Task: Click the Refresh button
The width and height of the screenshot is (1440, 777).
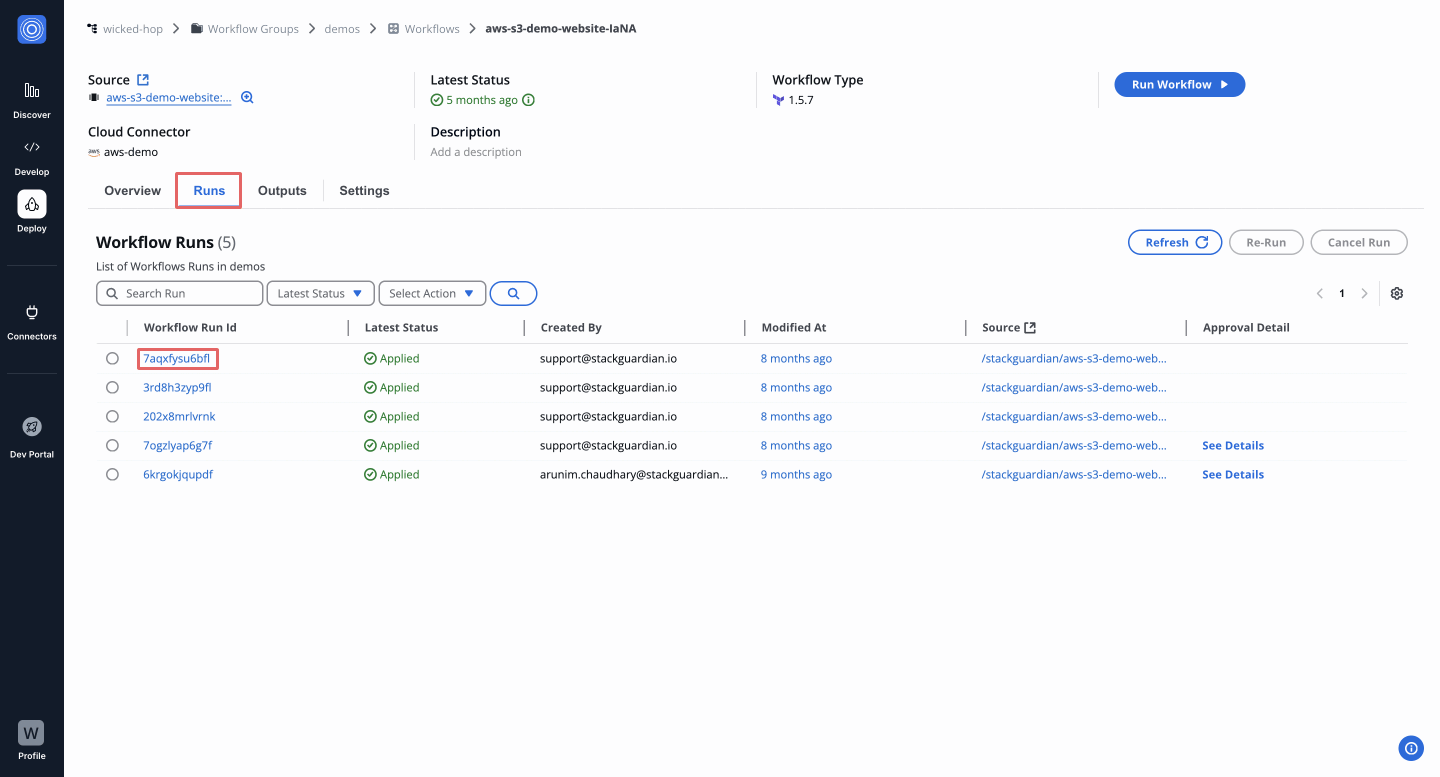Action: (1175, 242)
